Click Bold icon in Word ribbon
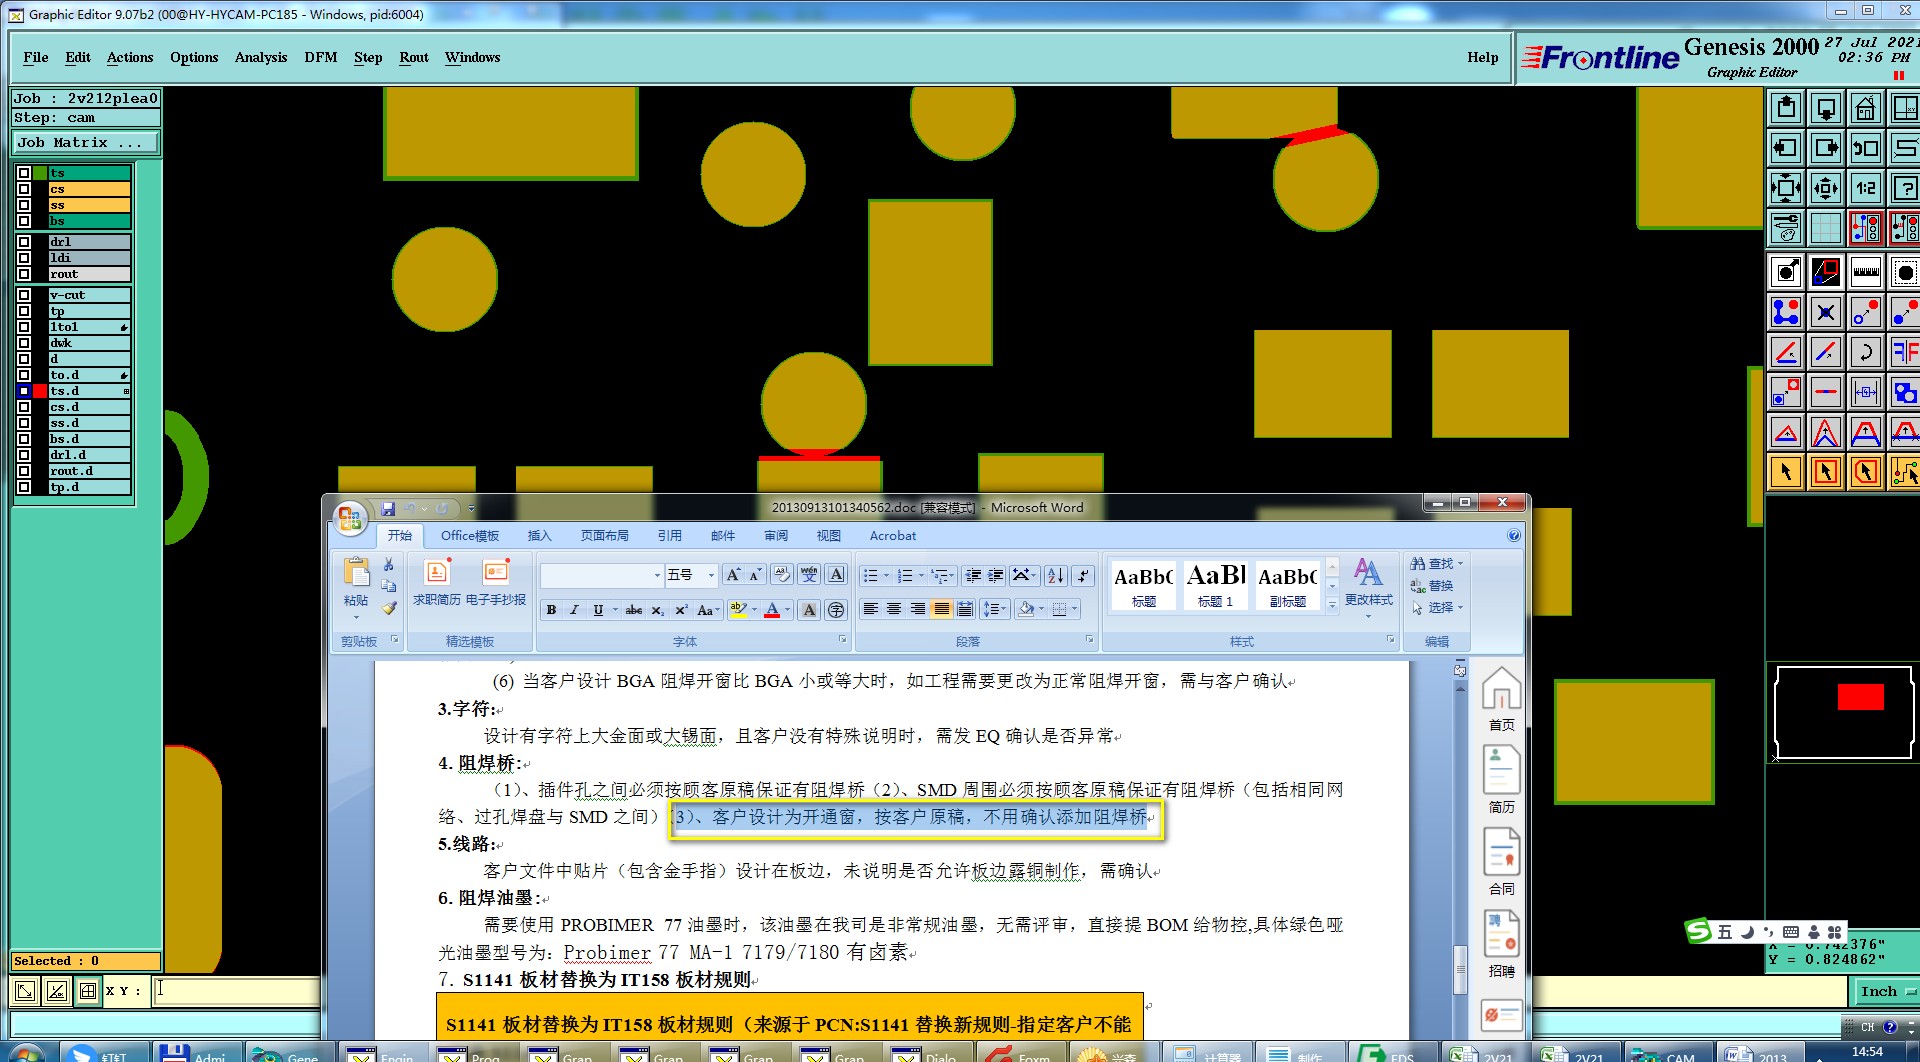Viewport: 1920px width, 1062px height. (551, 610)
